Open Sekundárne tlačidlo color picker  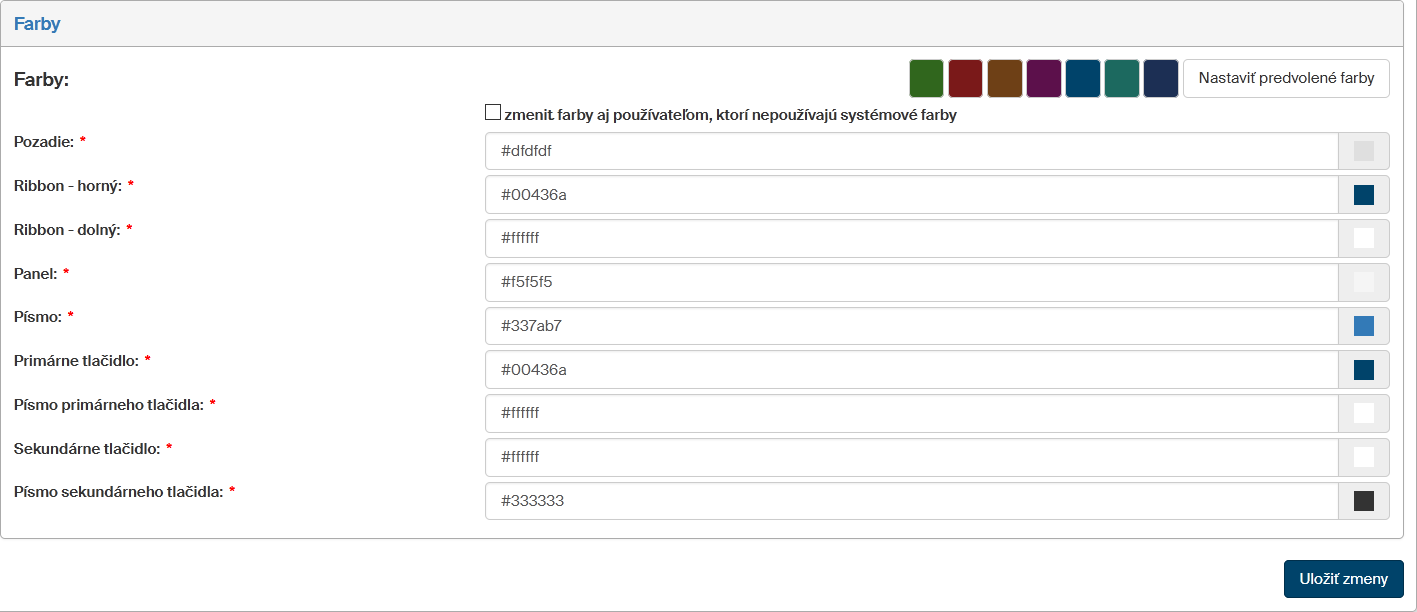[x=1363, y=457]
